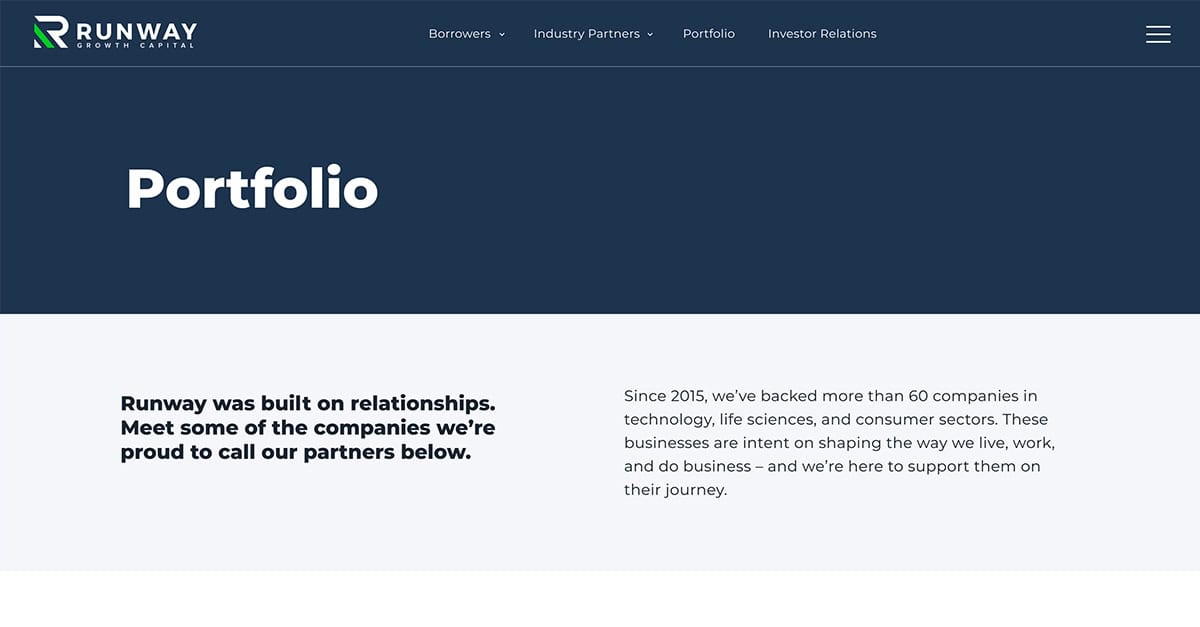Select the bold relationships tagline text
Viewport: 1200px width, 627px height.
click(x=308, y=428)
